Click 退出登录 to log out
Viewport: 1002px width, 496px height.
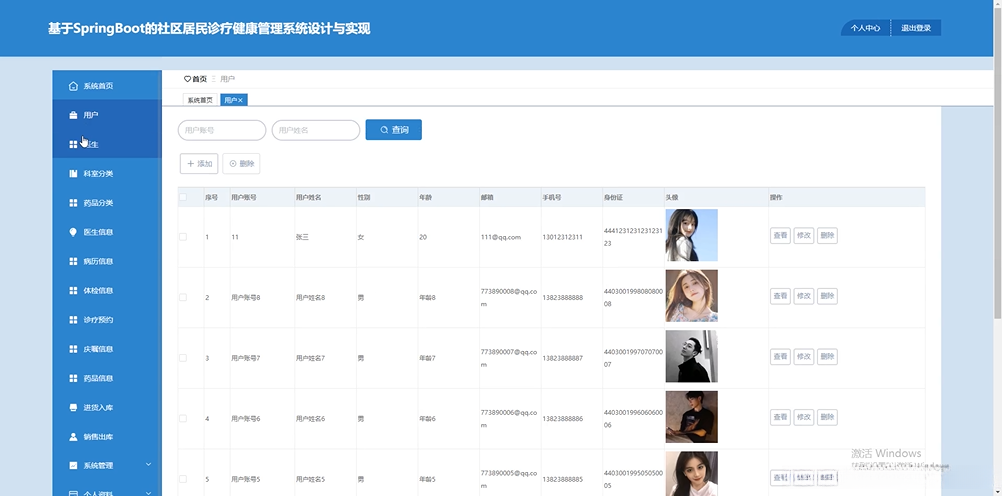point(916,28)
